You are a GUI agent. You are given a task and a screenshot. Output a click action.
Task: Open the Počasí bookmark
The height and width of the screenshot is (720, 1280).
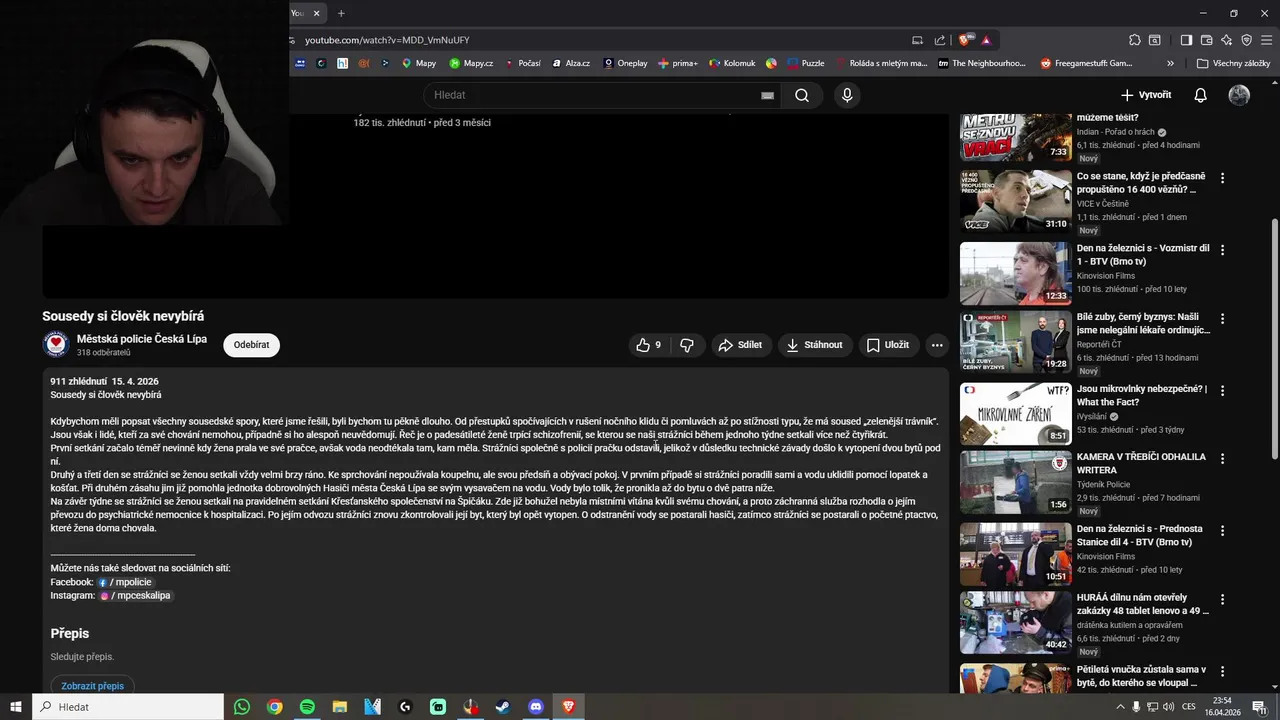pos(522,63)
